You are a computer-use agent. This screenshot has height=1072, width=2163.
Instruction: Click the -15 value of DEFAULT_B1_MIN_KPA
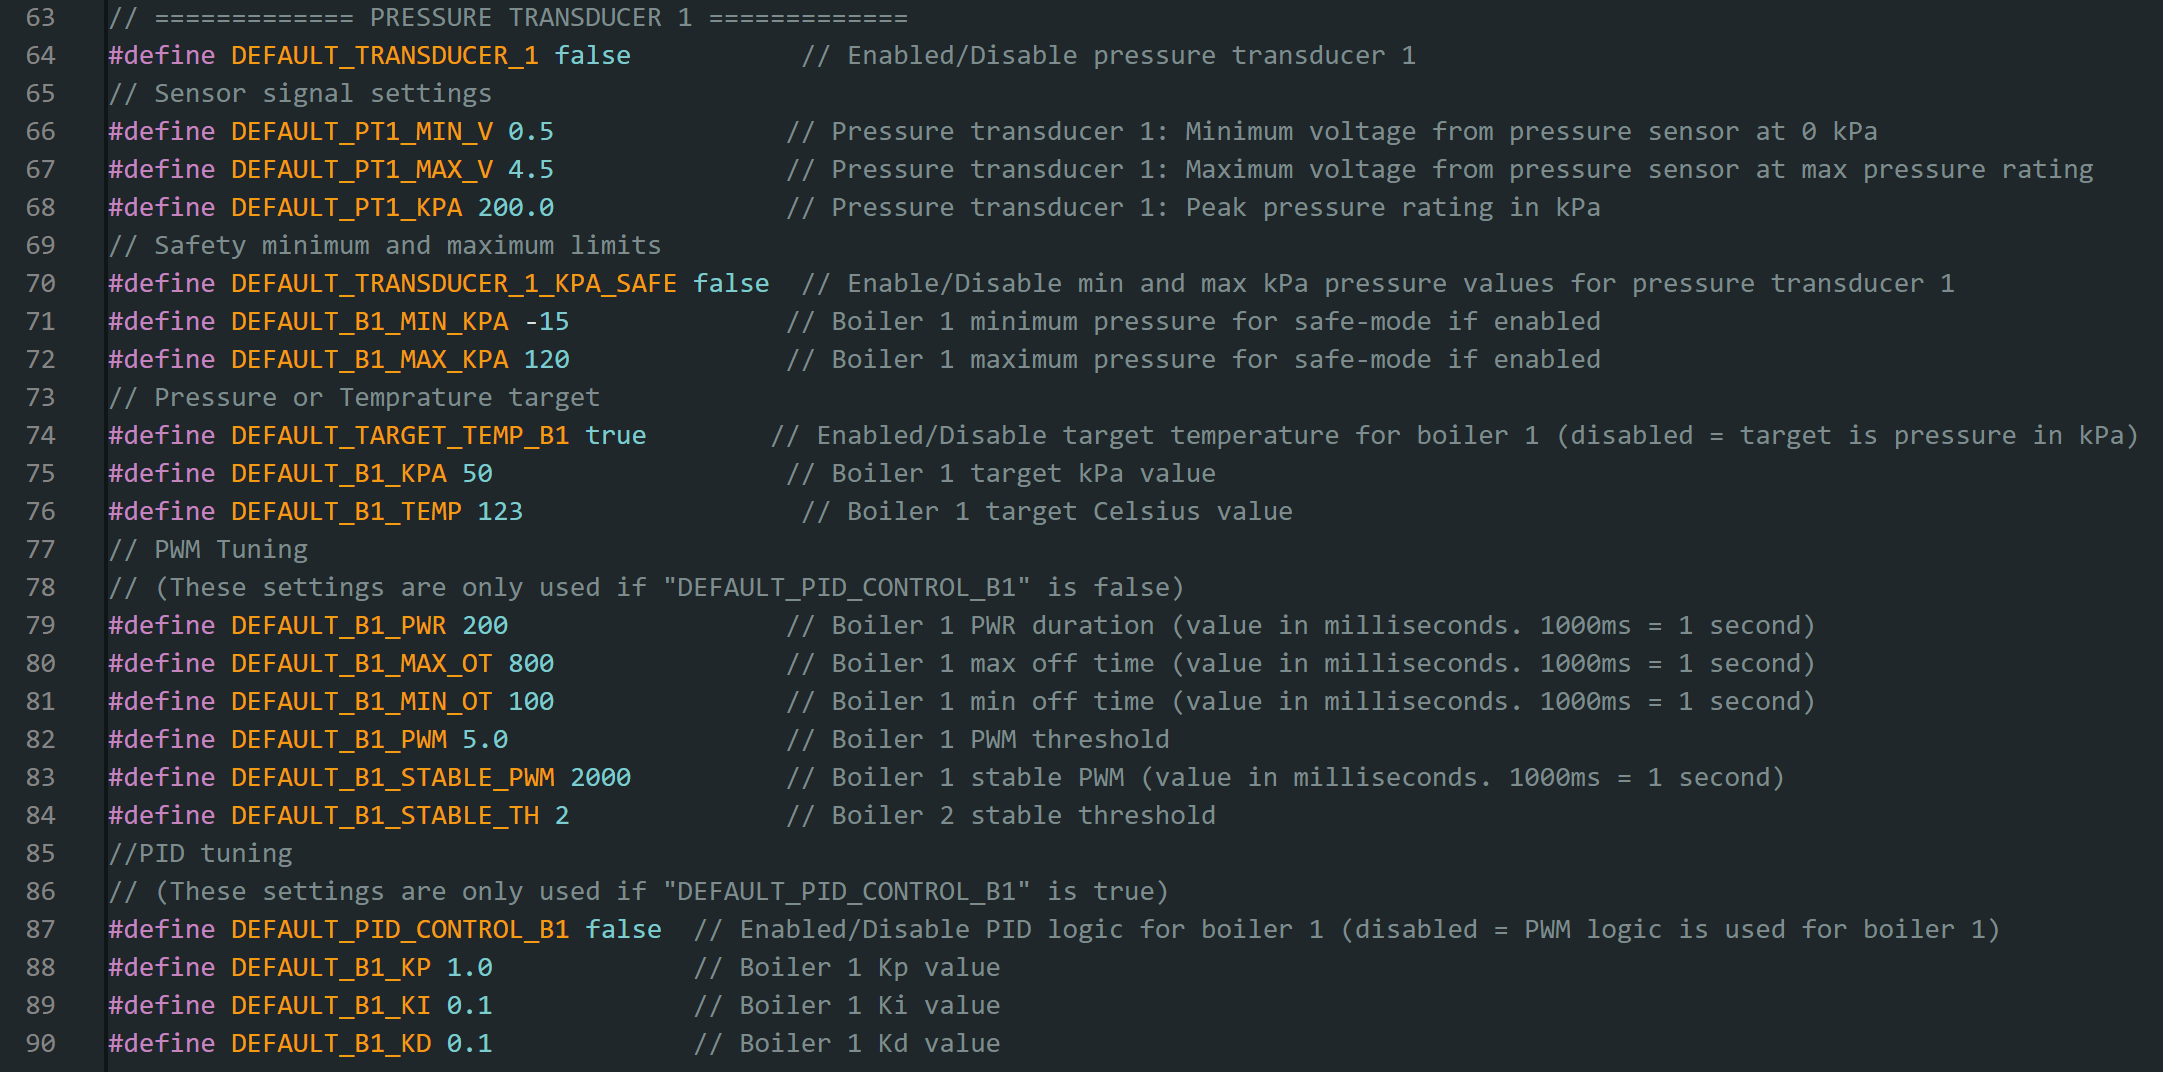pos(547,321)
